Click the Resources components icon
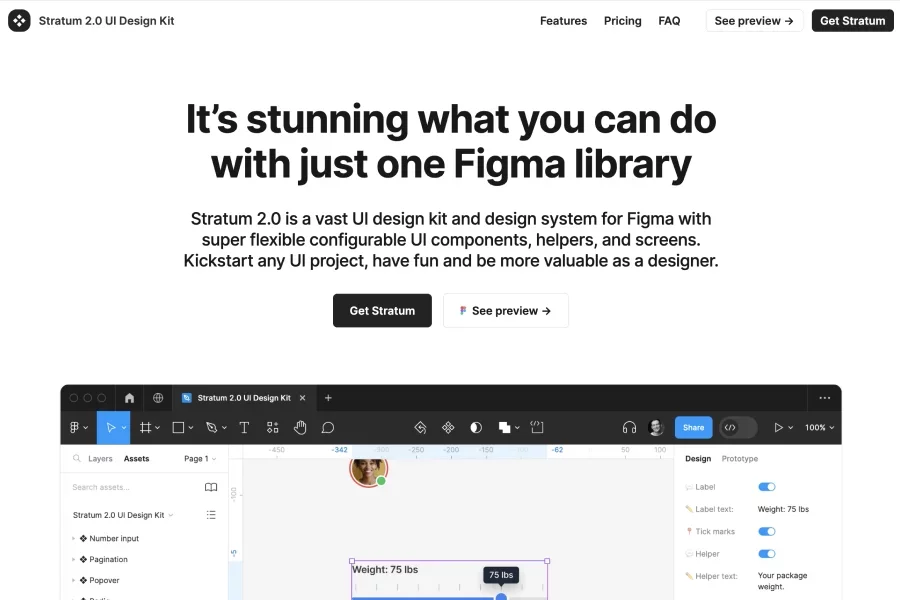This screenshot has width=900, height=600. click(272, 427)
